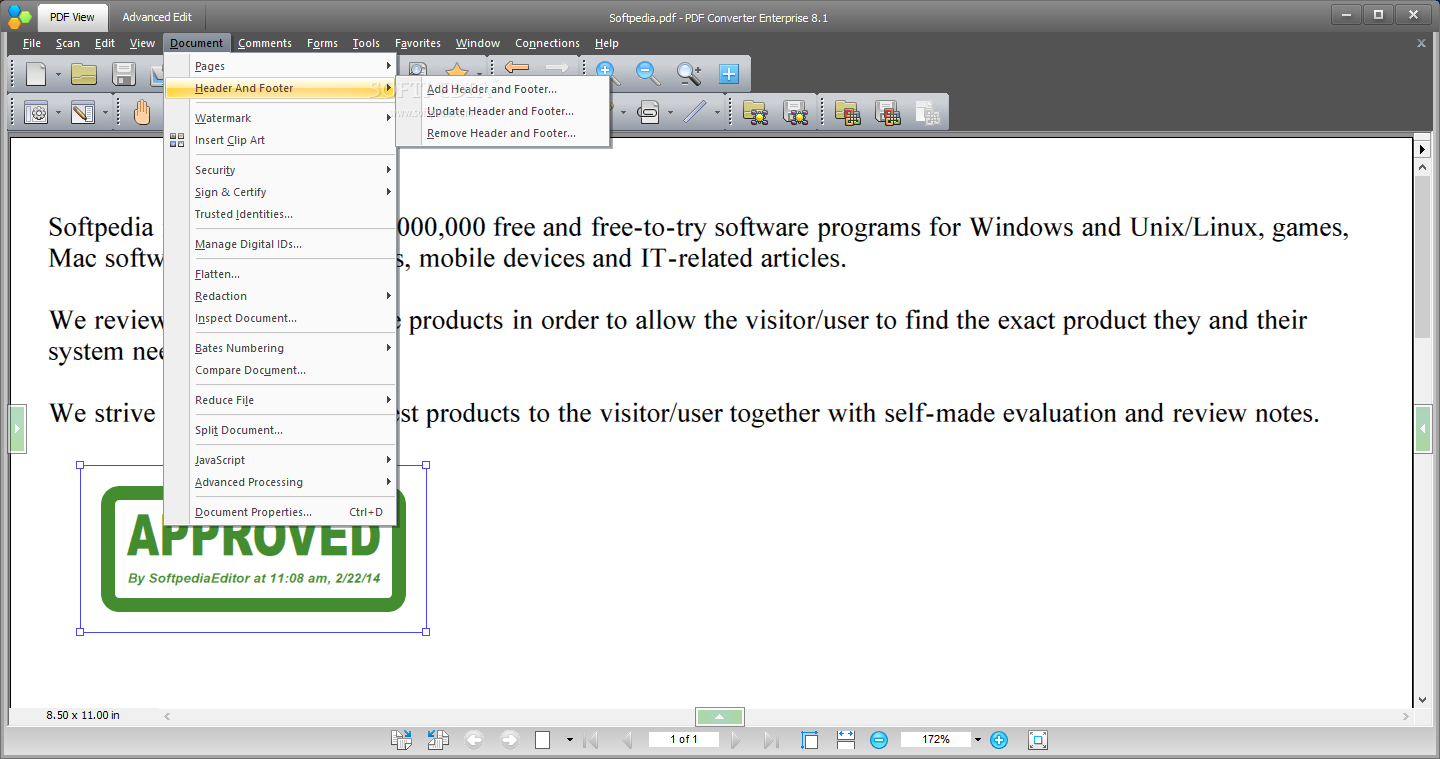1440x759 pixels.
Task: Open the paperclip tool dropdown arrow
Action: tap(670, 113)
